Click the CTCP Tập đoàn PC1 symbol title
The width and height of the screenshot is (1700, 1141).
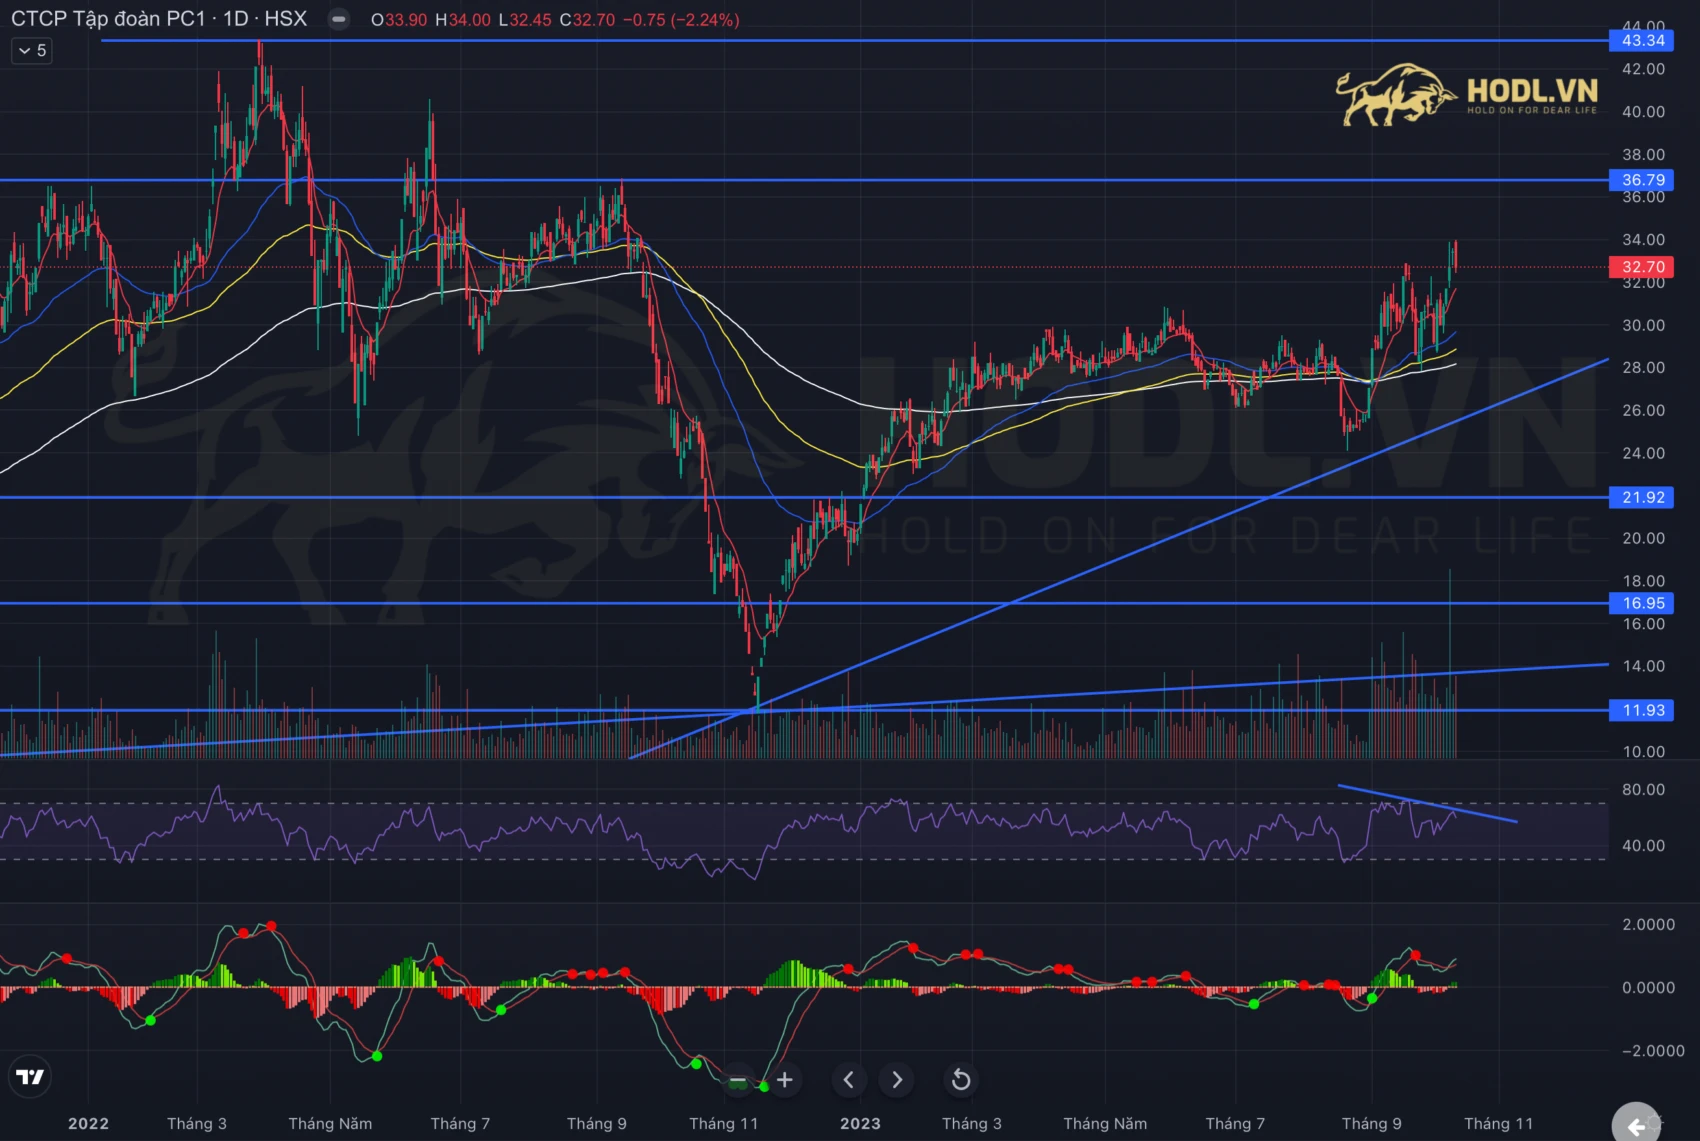click(x=108, y=19)
